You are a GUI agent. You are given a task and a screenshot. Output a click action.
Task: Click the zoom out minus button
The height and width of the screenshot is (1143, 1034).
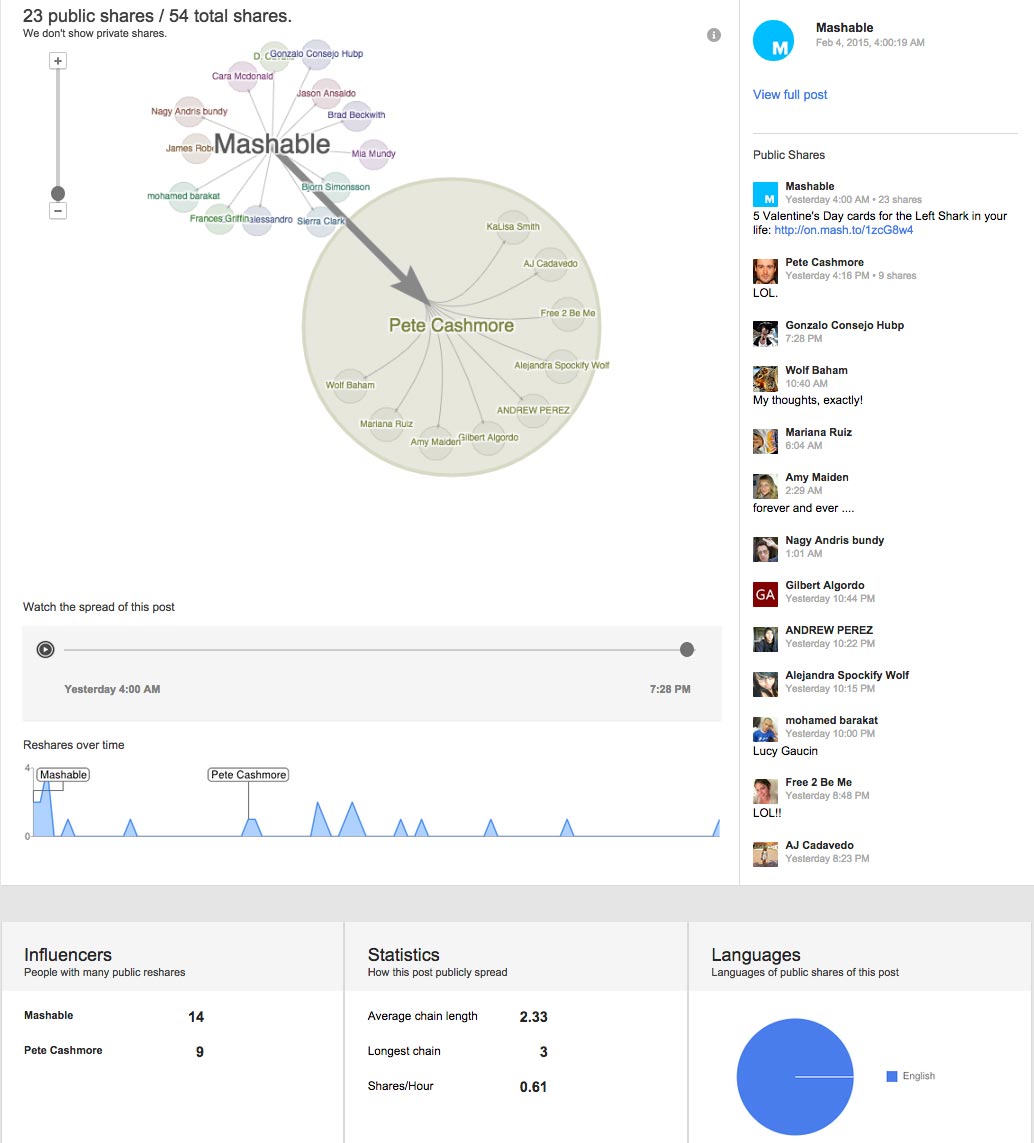click(x=58, y=211)
